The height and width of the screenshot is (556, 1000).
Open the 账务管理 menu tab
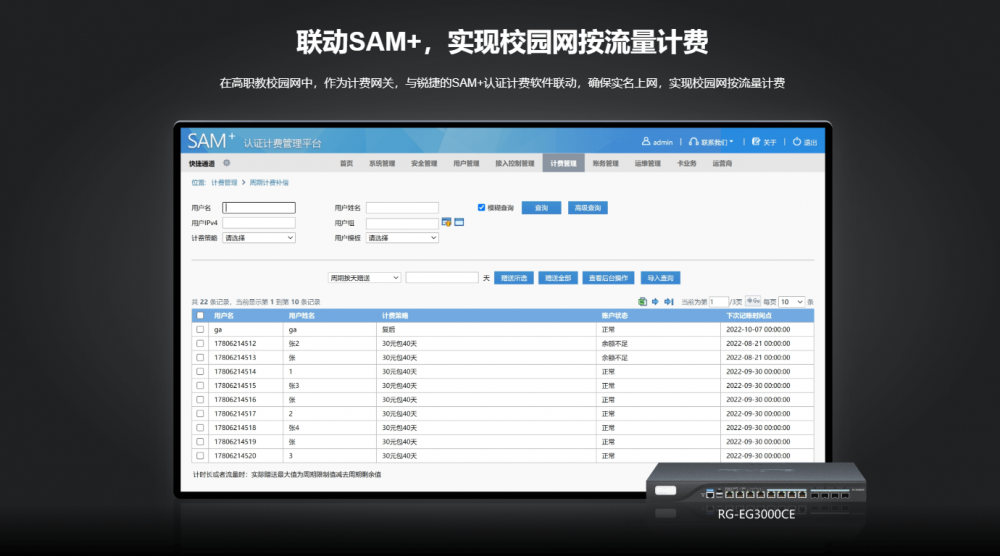(x=605, y=163)
